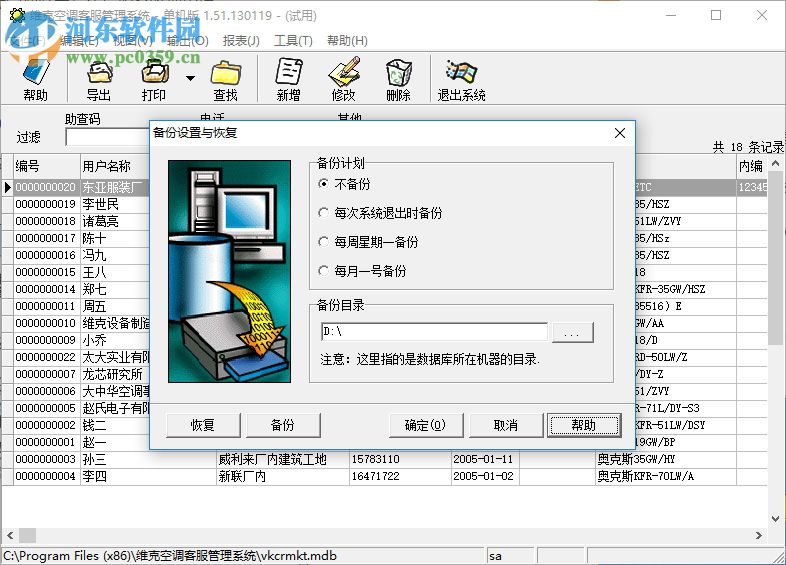
Task: Open the 工具(T) menu
Action: 293,41
